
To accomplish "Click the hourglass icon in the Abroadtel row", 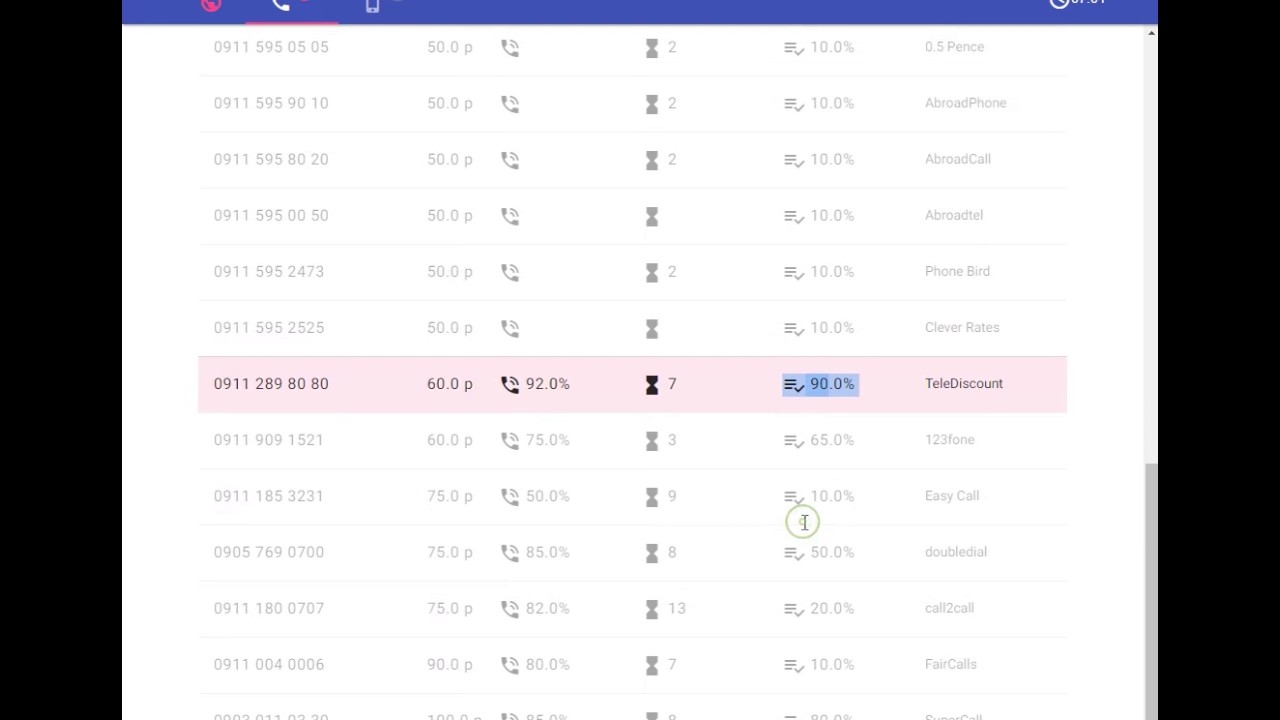I will click(652, 216).
